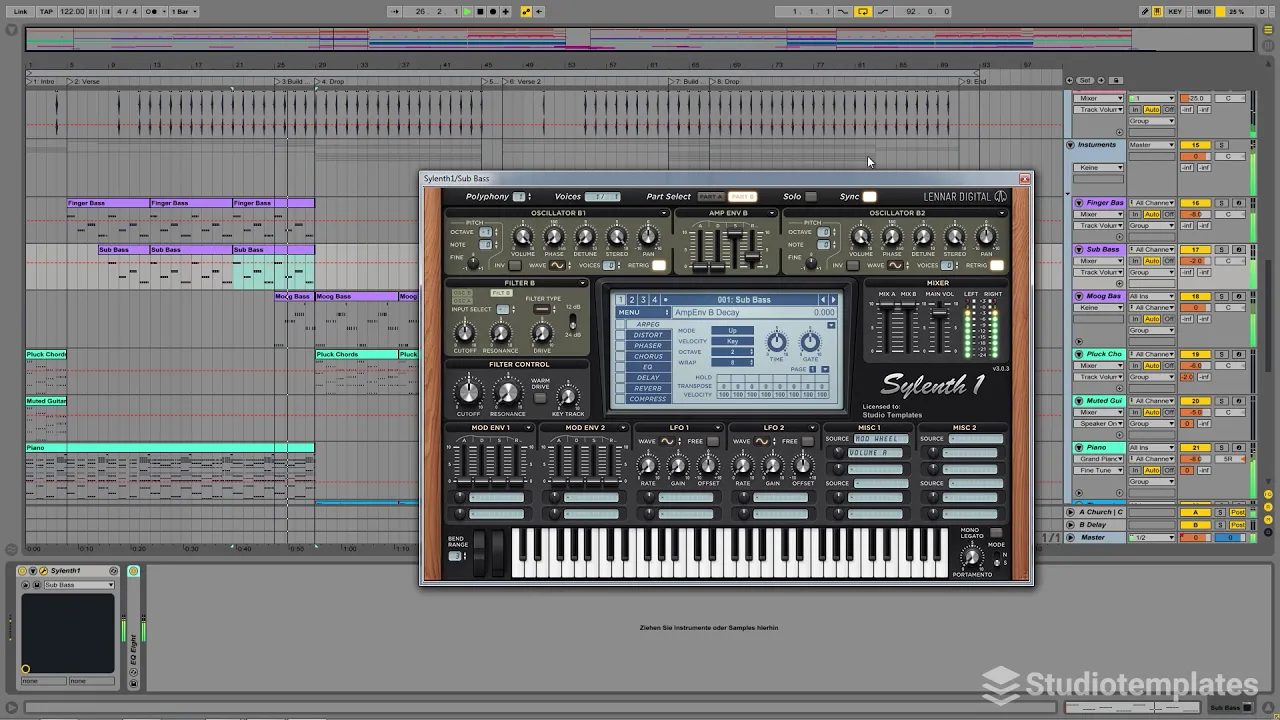Click the arpeggiator Time knob
1280x720 pixels.
[x=776, y=343]
